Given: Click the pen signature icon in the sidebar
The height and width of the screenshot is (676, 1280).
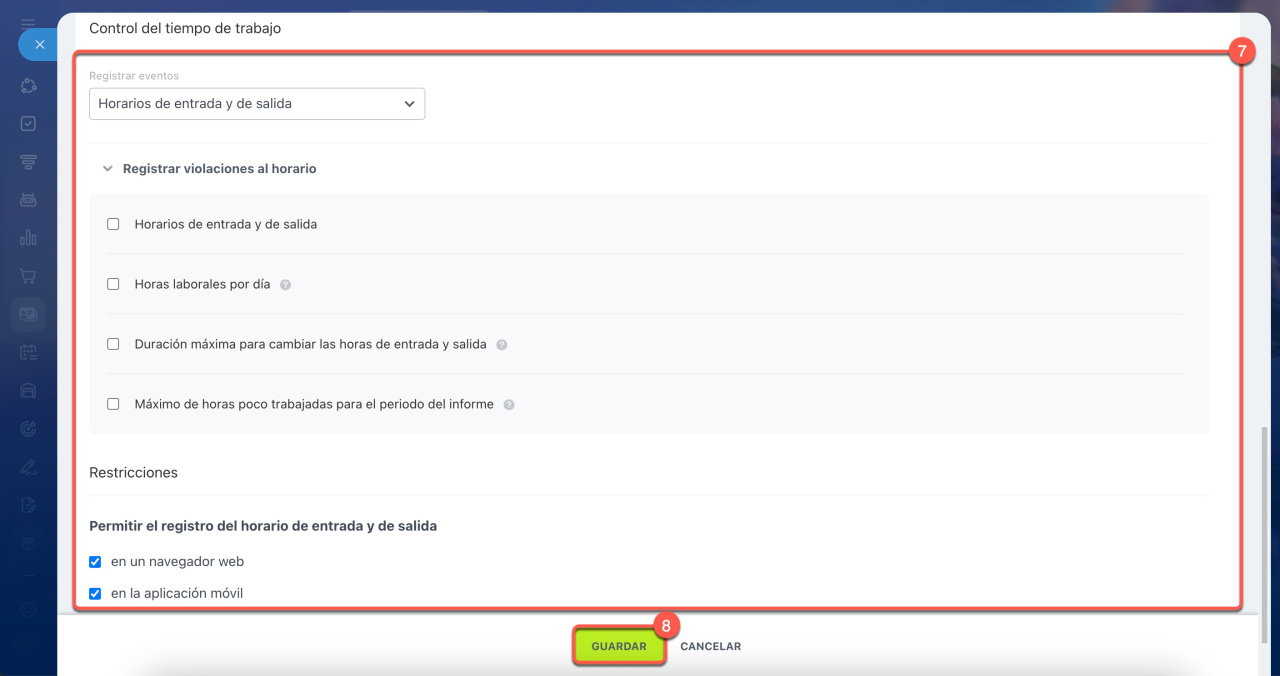Looking at the screenshot, I should click(28, 466).
